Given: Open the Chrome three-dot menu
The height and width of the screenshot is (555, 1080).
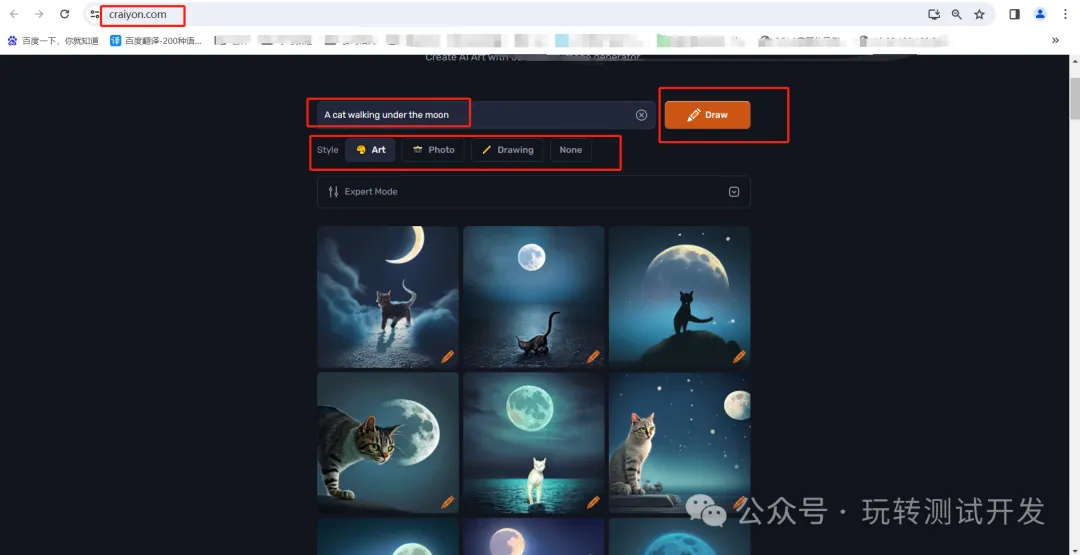Looking at the screenshot, I should tap(1066, 14).
